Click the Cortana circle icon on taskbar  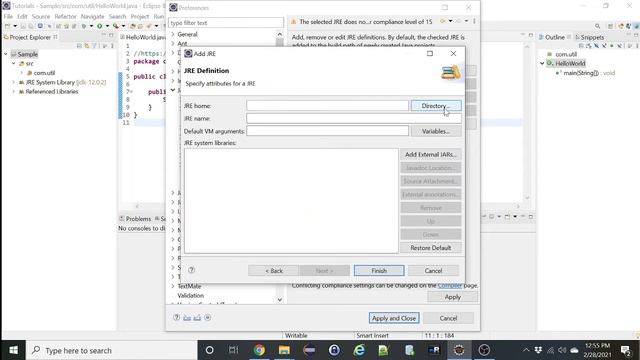point(209,350)
